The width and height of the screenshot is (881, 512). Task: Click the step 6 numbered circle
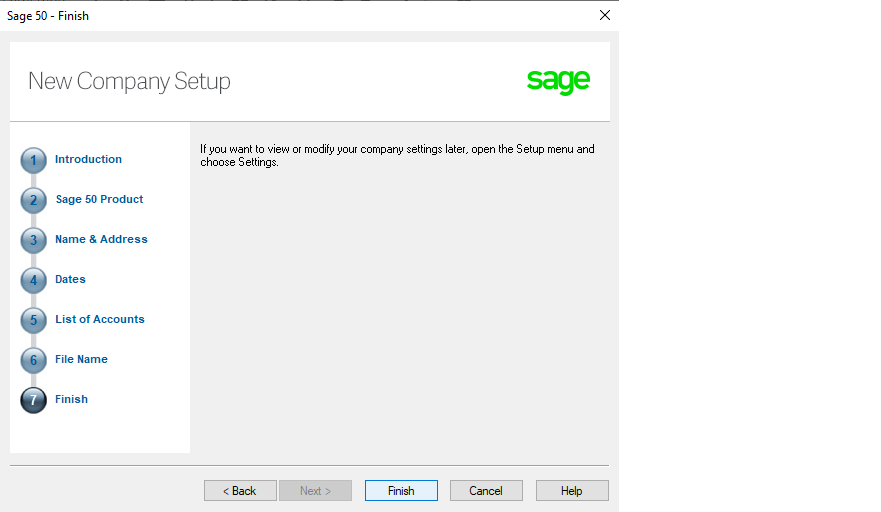33,360
